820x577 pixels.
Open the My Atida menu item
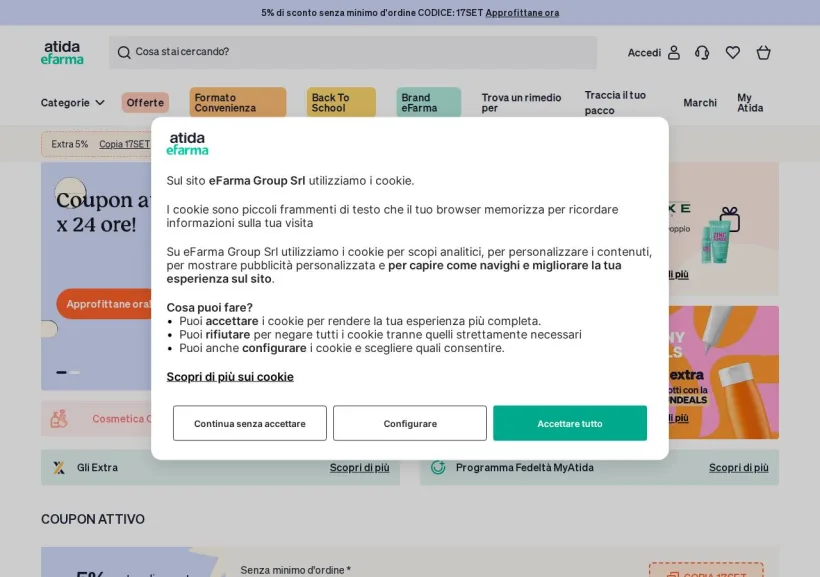(750, 103)
